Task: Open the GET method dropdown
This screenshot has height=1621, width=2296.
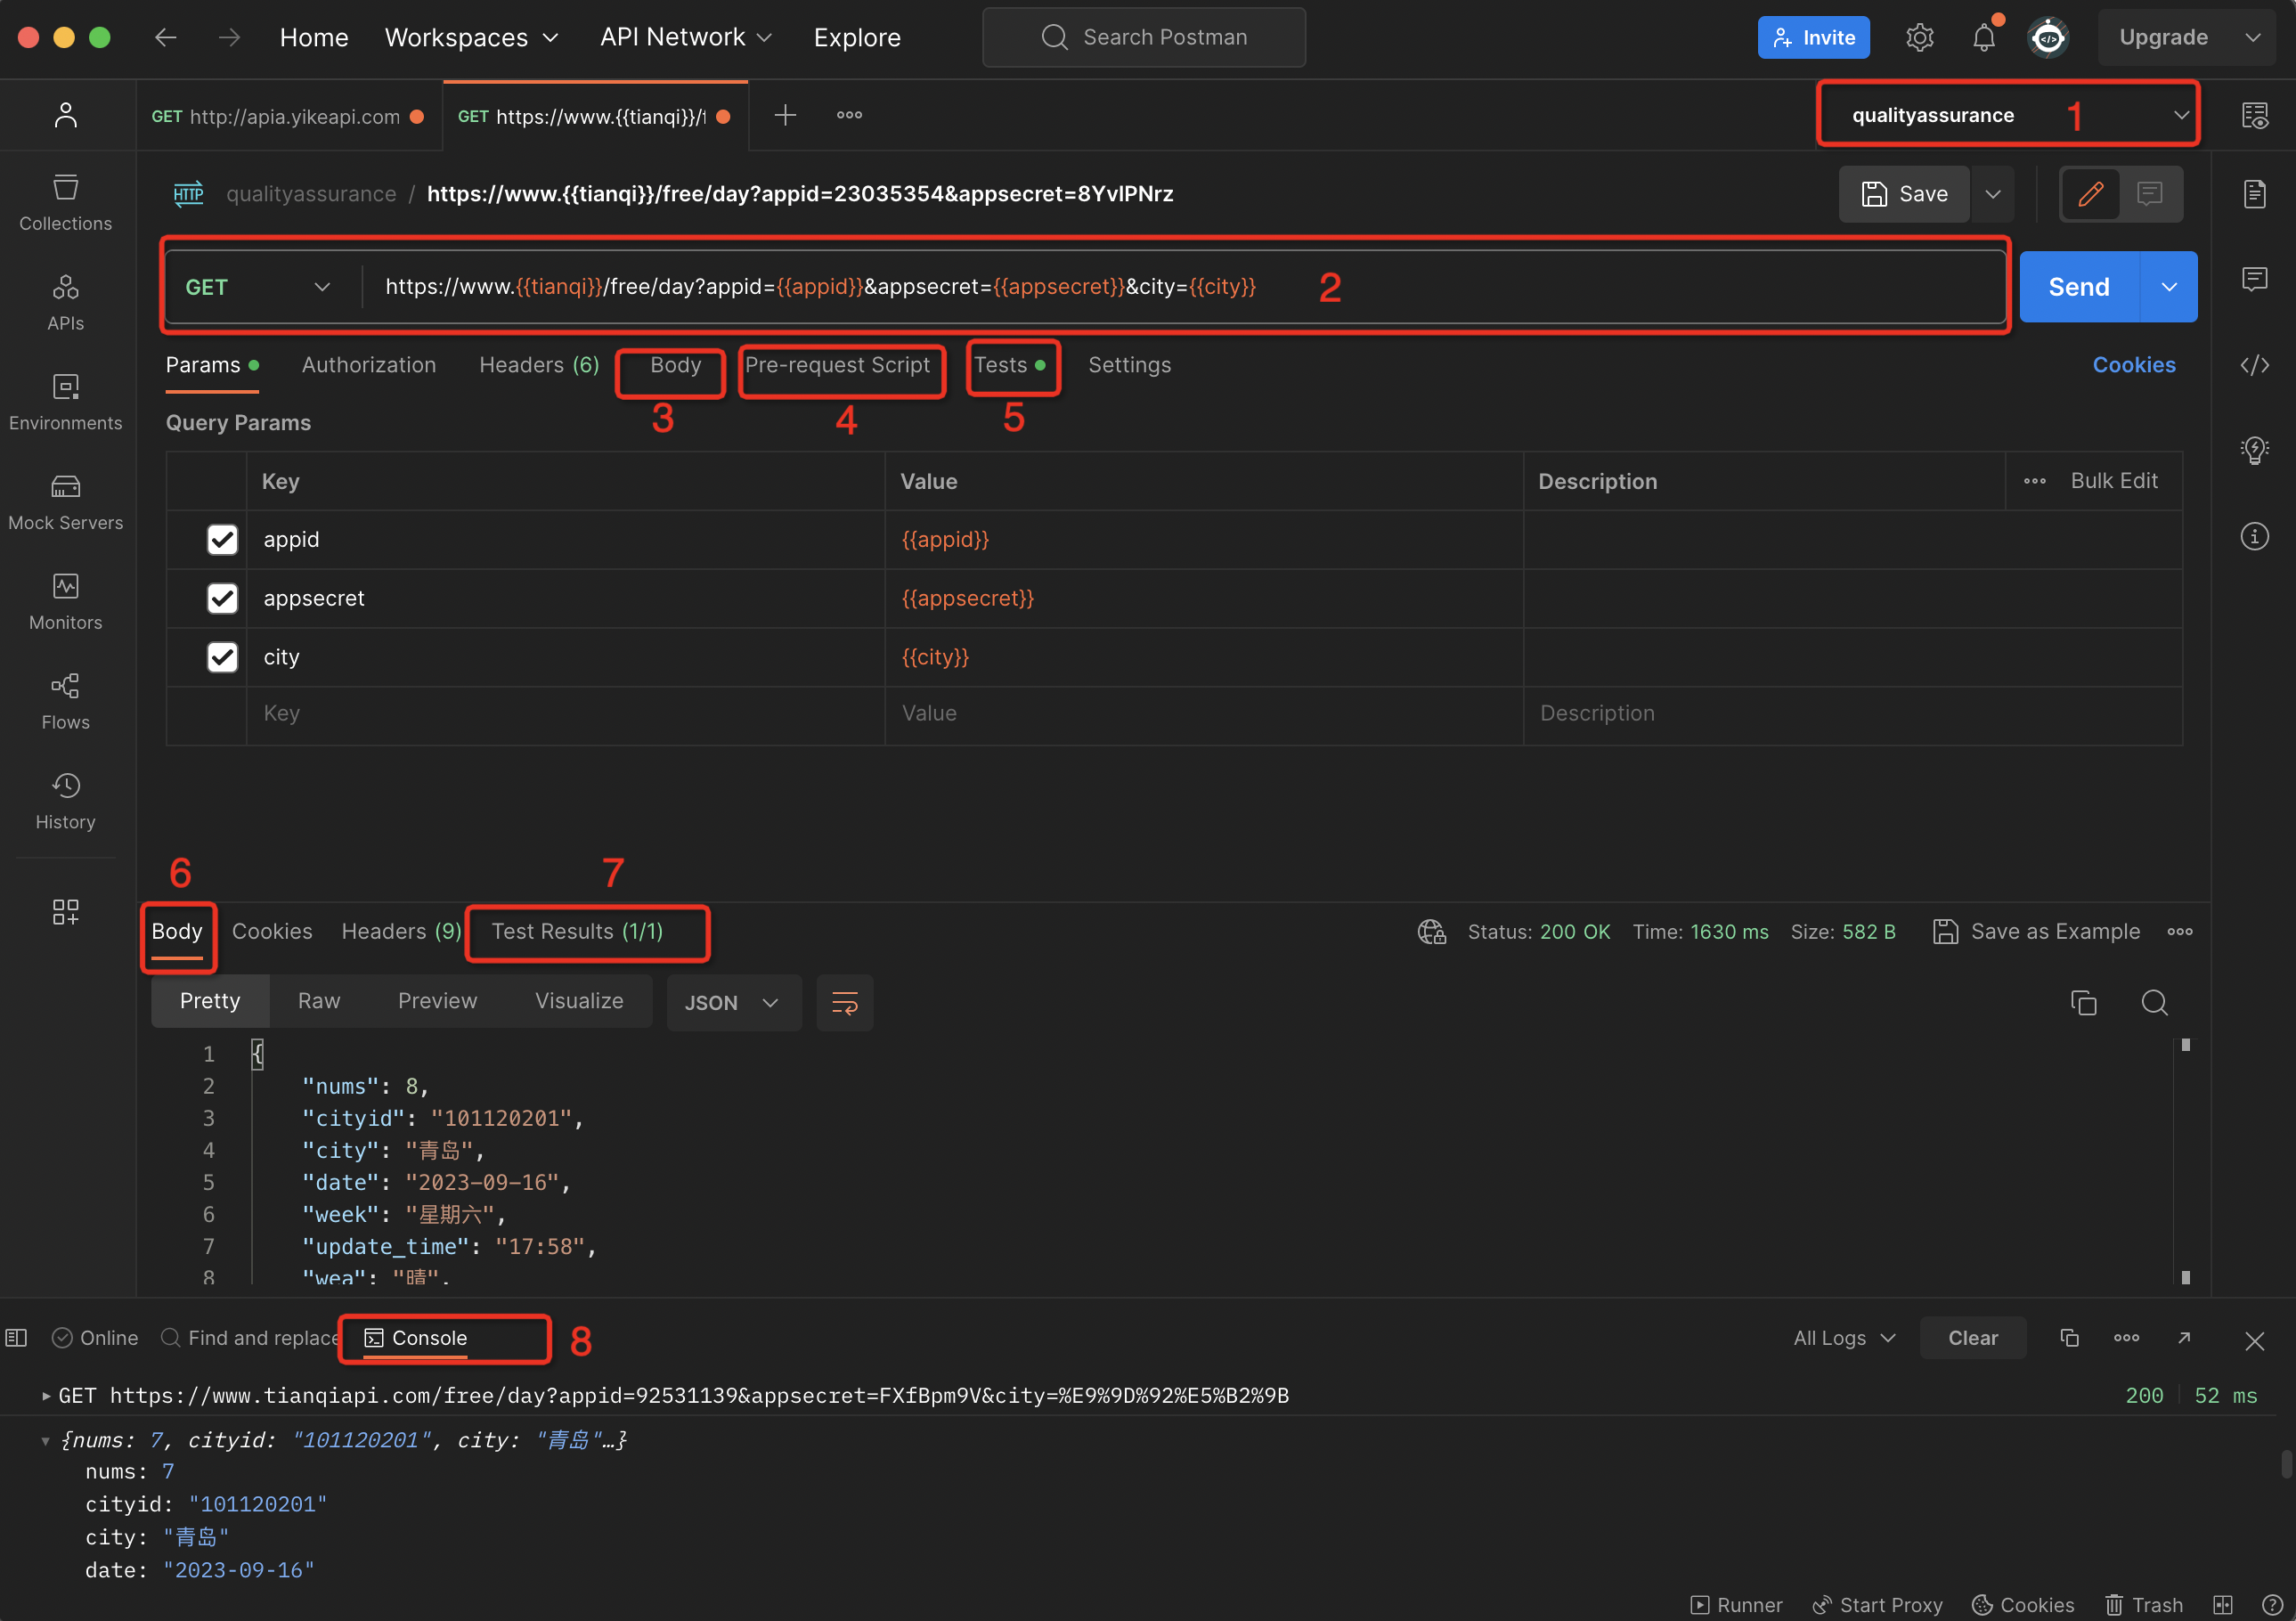Action: click(x=257, y=287)
